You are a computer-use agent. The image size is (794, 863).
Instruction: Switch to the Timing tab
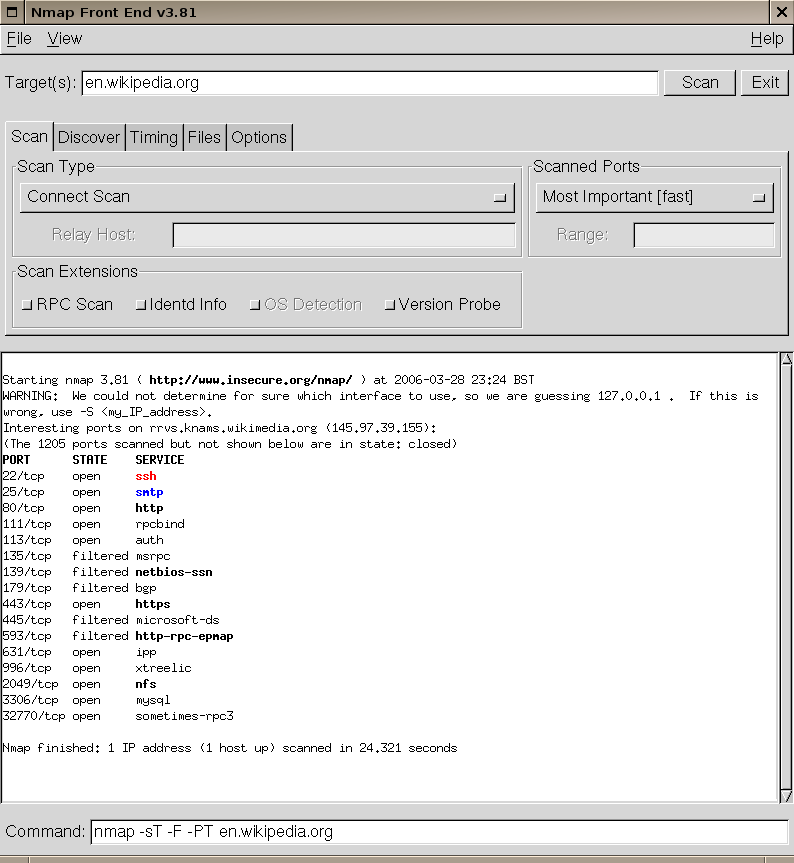pyautogui.click(x=154, y=138)
